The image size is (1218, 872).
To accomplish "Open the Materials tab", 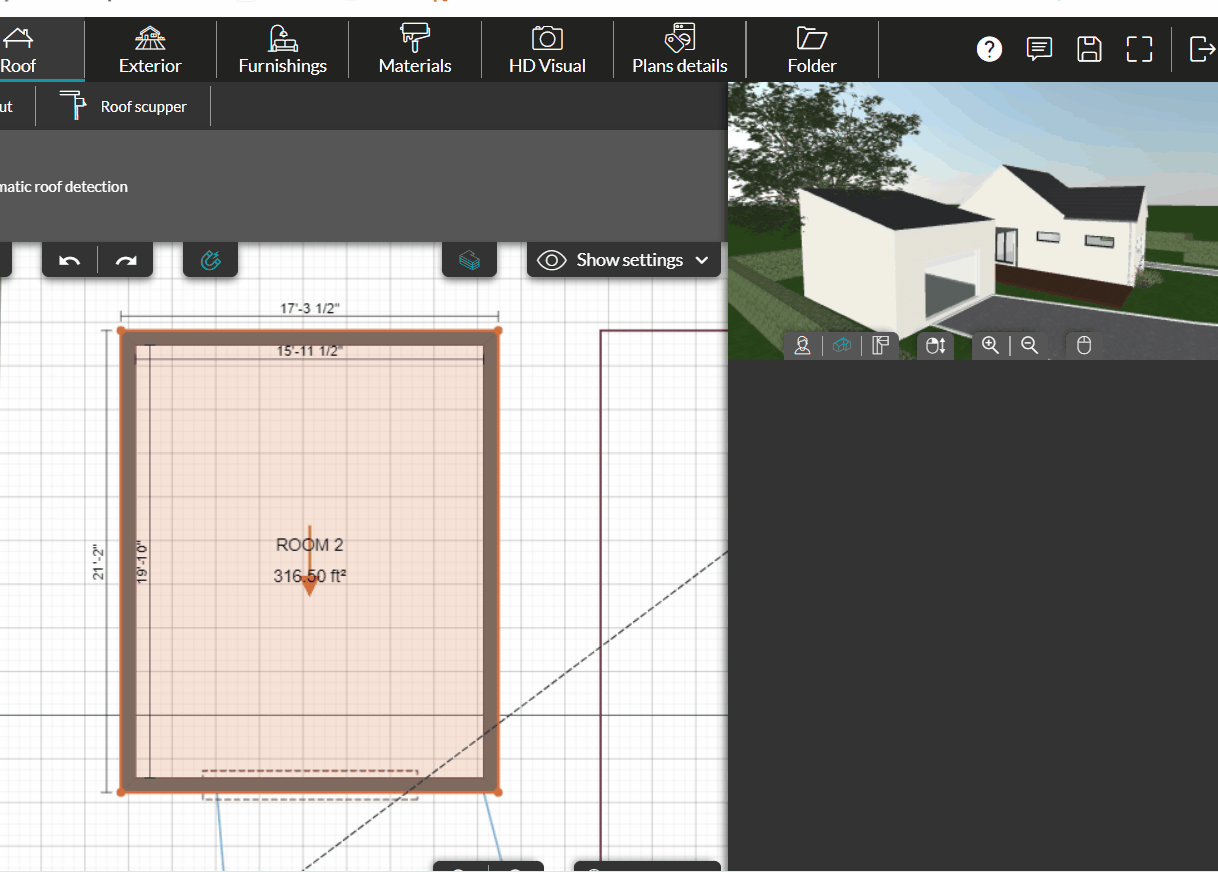I will pos(414,49).
